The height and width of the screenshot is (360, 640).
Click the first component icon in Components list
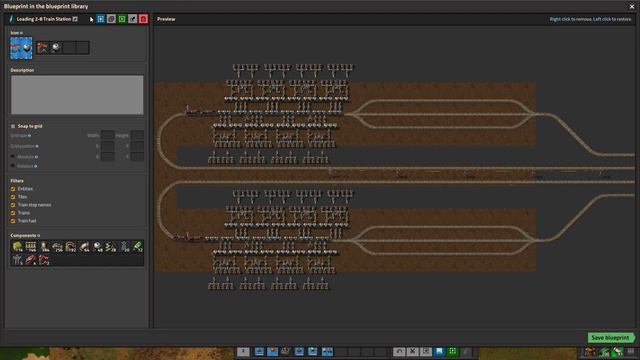pyautogui.click(x=17, y=247)
